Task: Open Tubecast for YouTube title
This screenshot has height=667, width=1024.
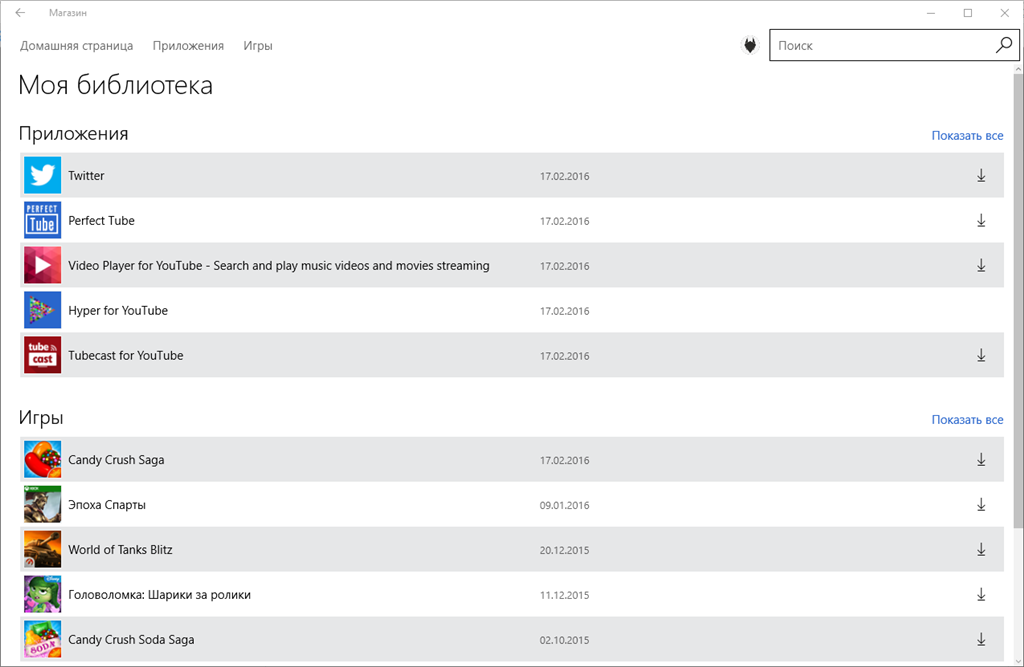Action: (125, 356)
